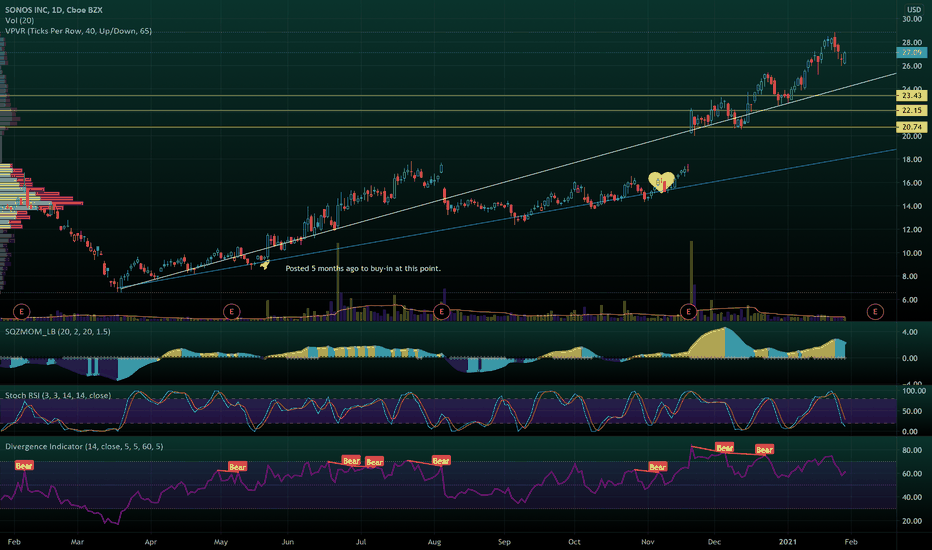Click the 4.00 value on the SQZMOM scale
932x550 pixels.
[910, 332]
